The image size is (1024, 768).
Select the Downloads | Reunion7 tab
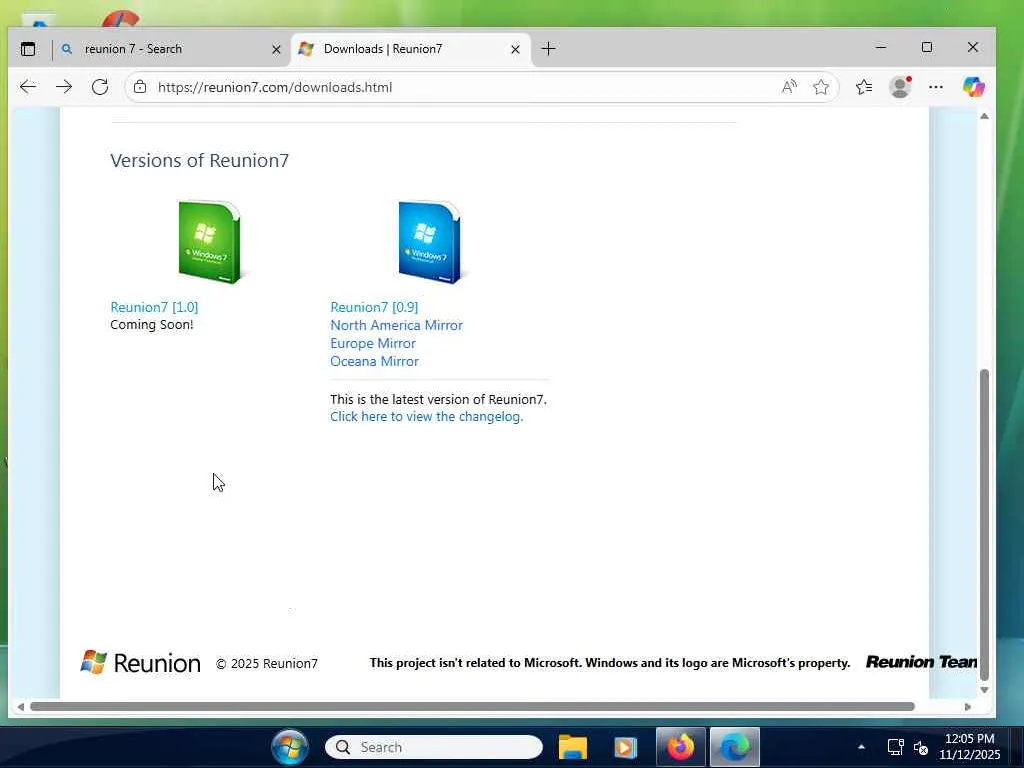coord(411,49)
